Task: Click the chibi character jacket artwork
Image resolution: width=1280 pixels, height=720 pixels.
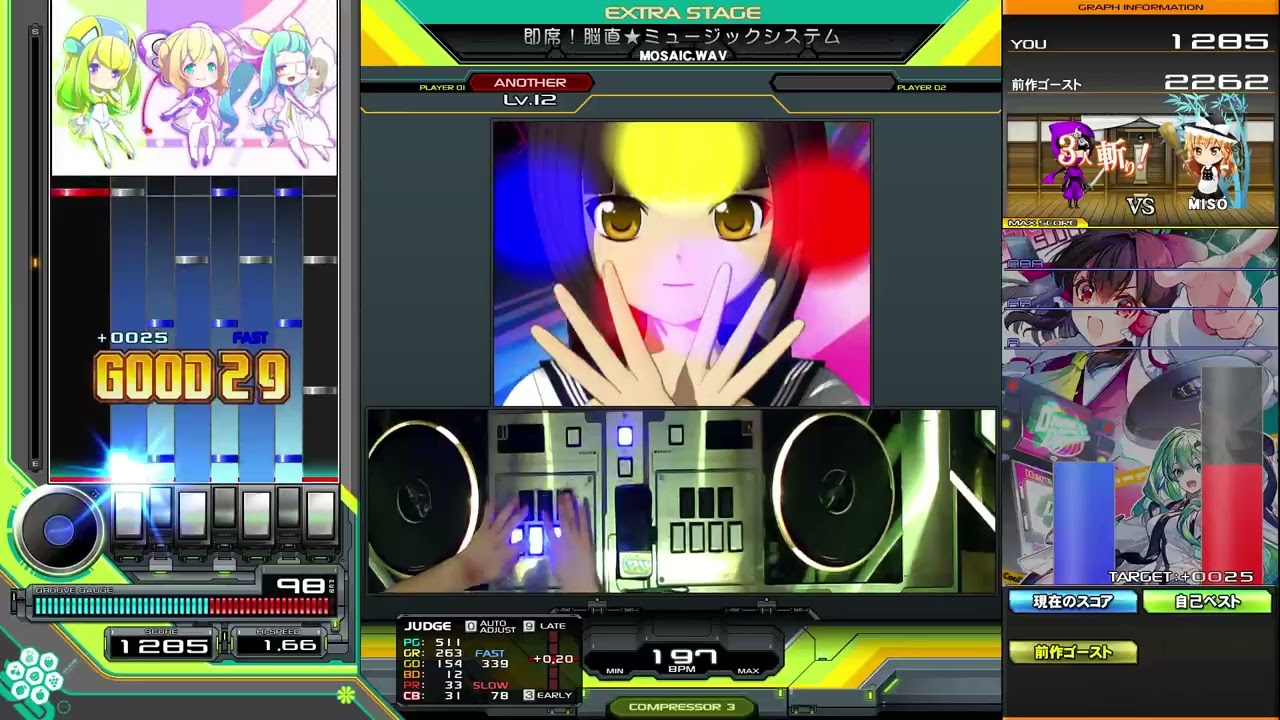Action: coord(194,87)
